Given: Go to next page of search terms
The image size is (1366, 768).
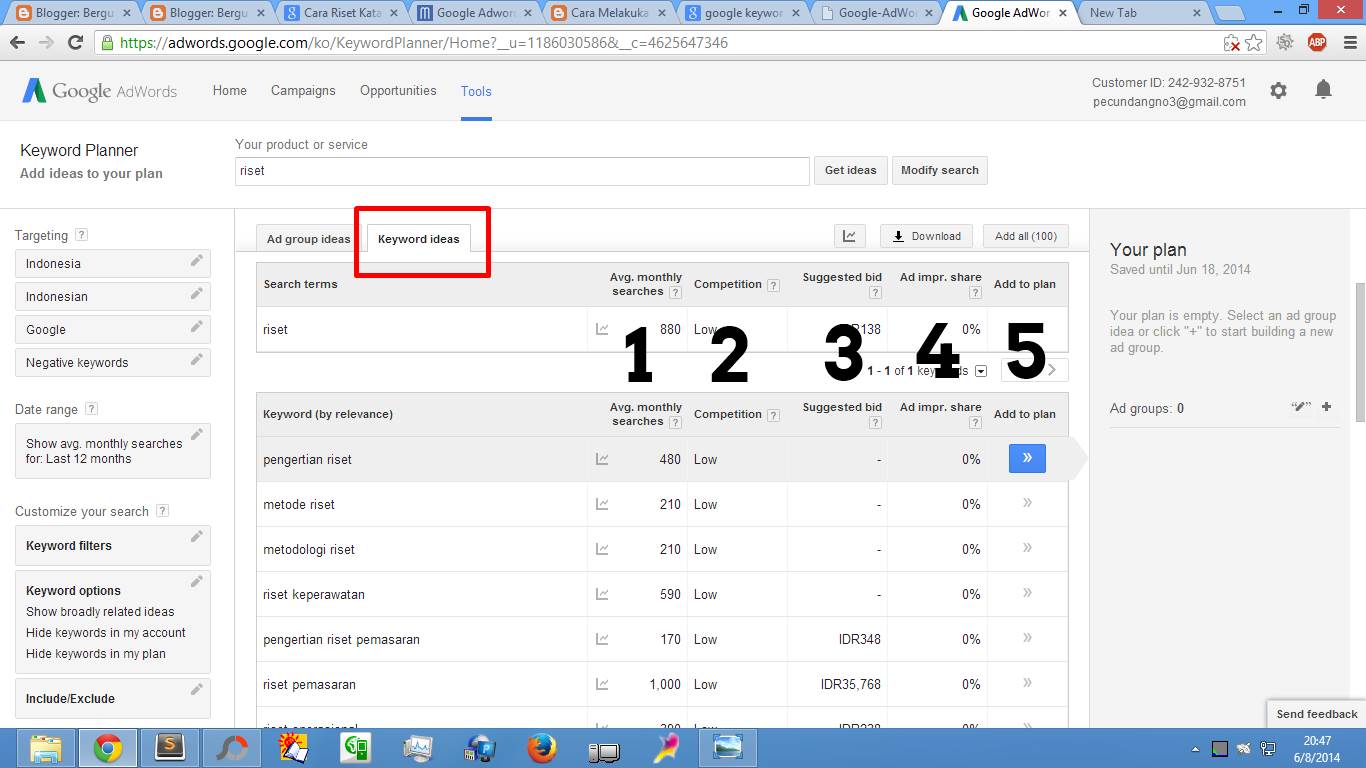Looking at the screenshot, I should coord(1051,370).
